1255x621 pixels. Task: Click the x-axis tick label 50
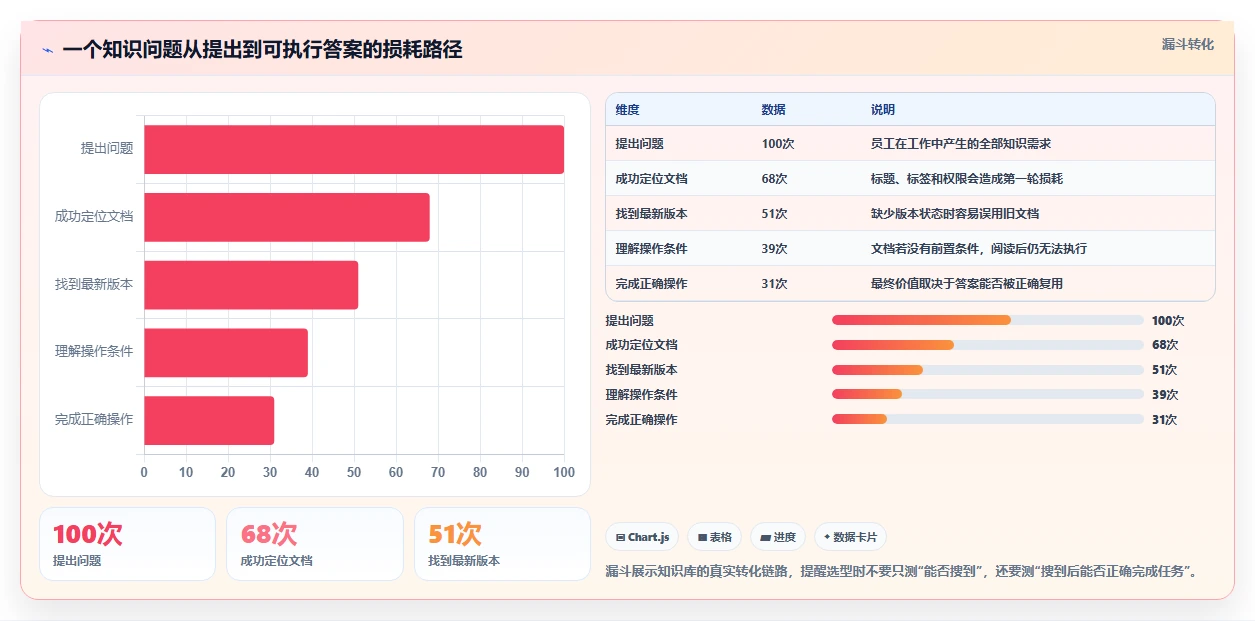[x=354, y=473]
